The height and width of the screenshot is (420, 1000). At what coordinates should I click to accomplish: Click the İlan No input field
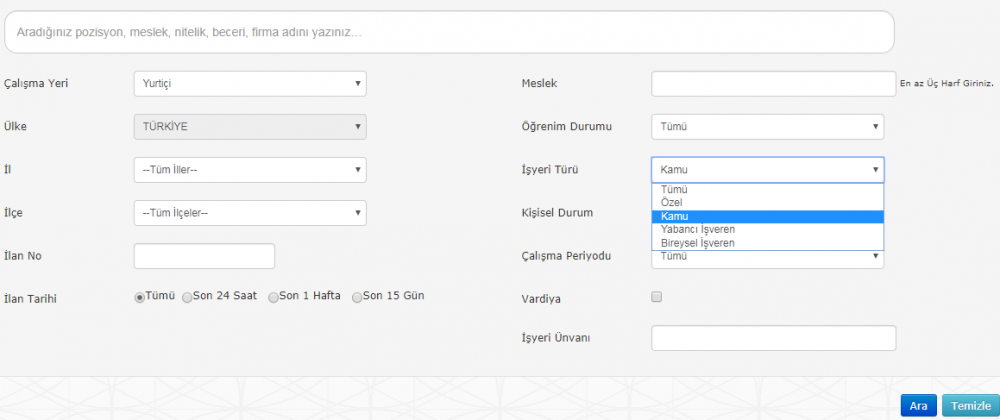pos(204,256)
